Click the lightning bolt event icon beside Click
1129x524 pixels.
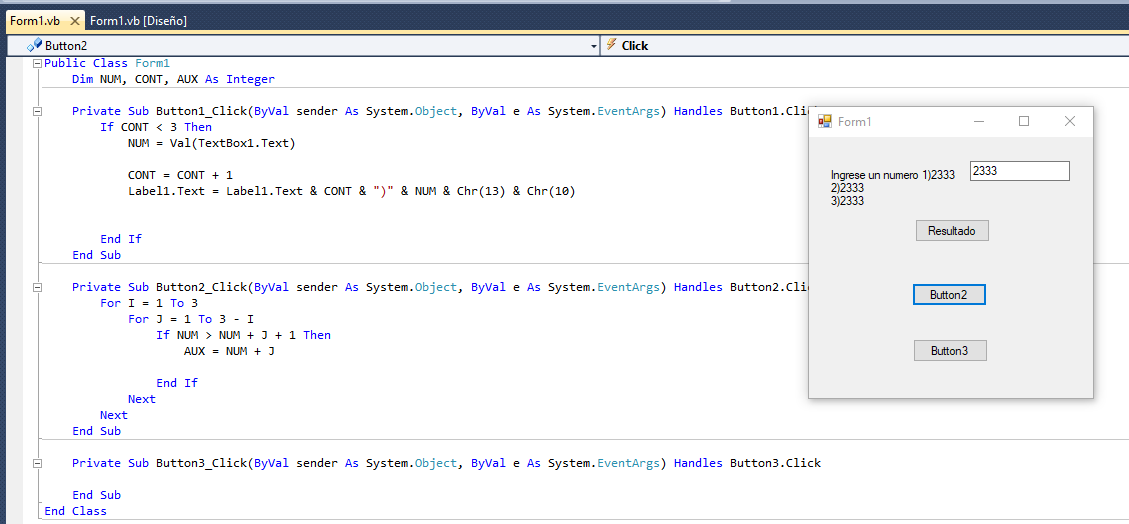point(611,45)
